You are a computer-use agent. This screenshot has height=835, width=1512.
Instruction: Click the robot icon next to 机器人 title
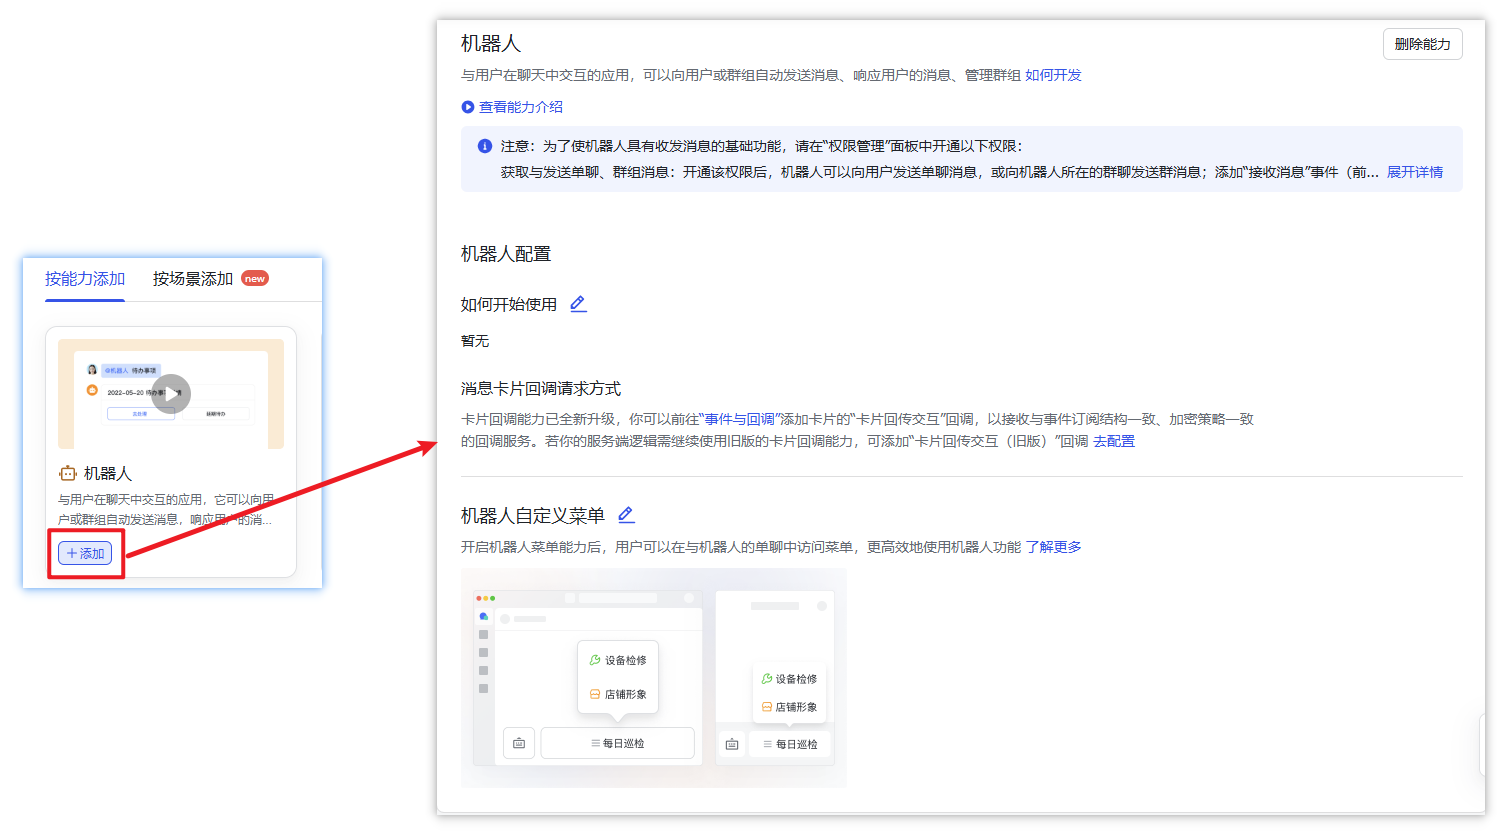point(68,474)
